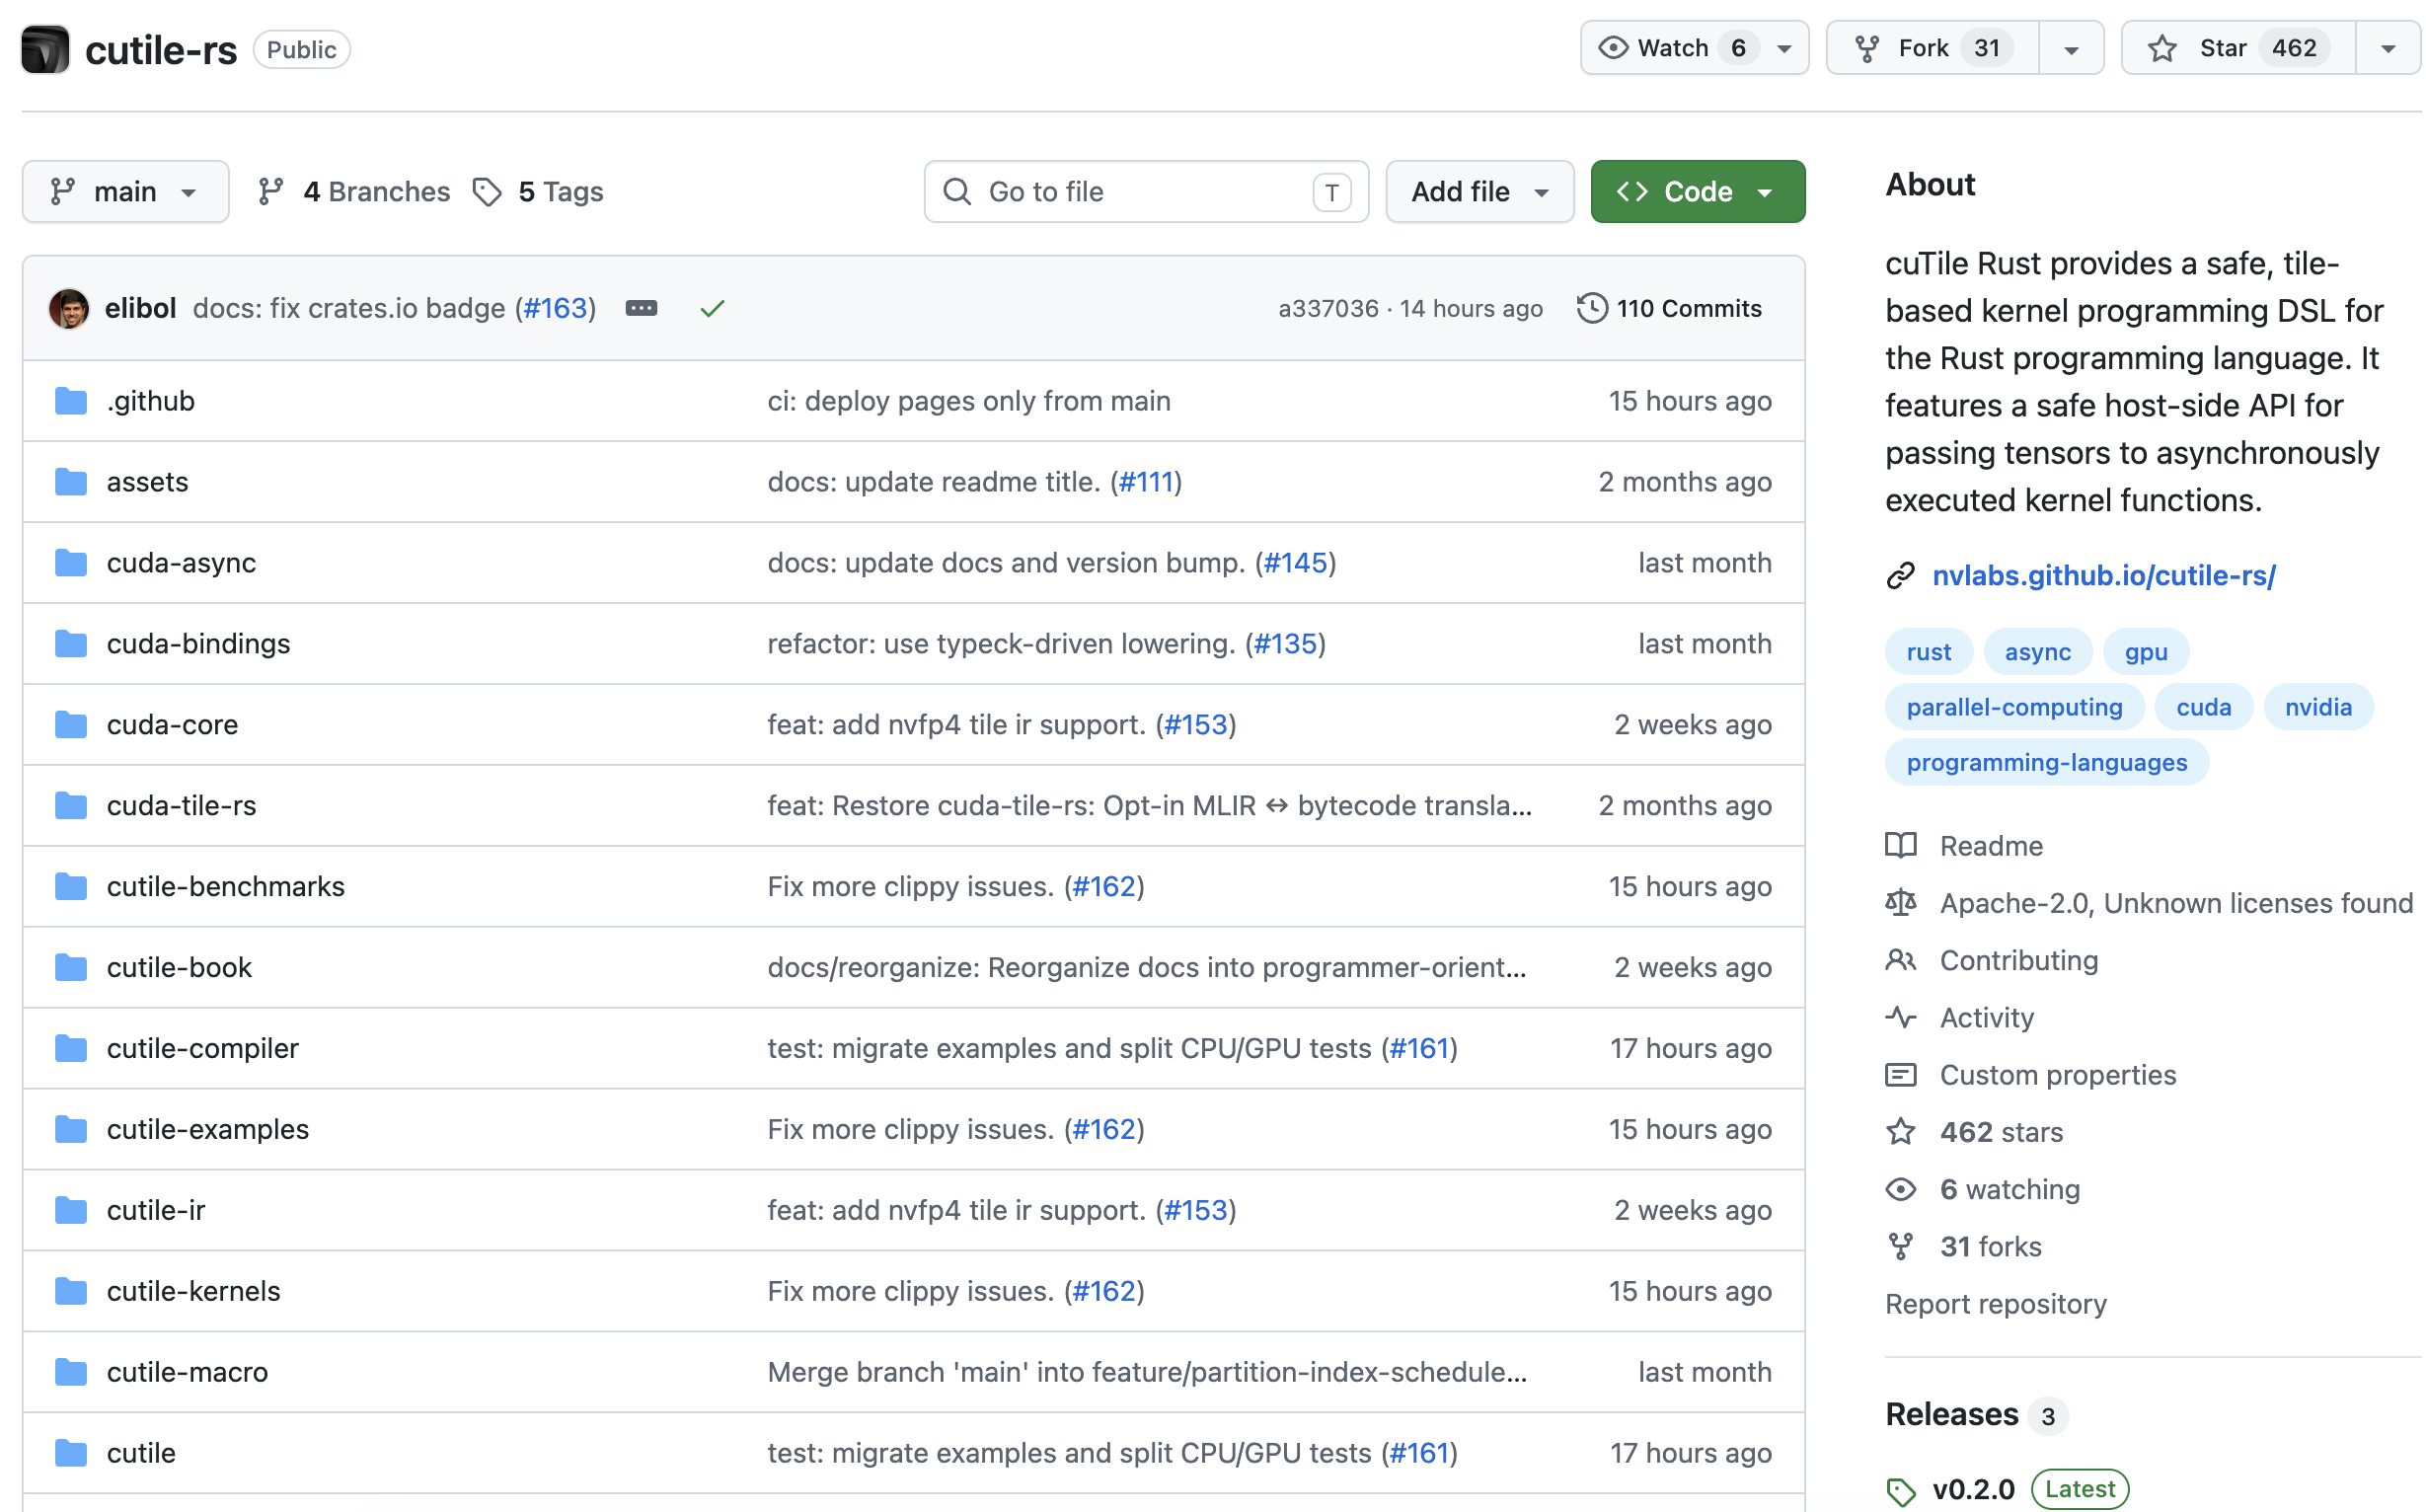This screenshot has width=2426, height=1512.
Task: Click the cutile-macro folder icon
Action: pos(71,1373)
